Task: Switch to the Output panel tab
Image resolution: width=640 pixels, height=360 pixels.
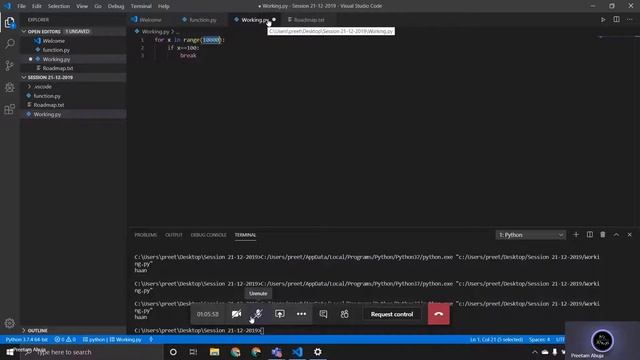Action: tap(174, 235)
